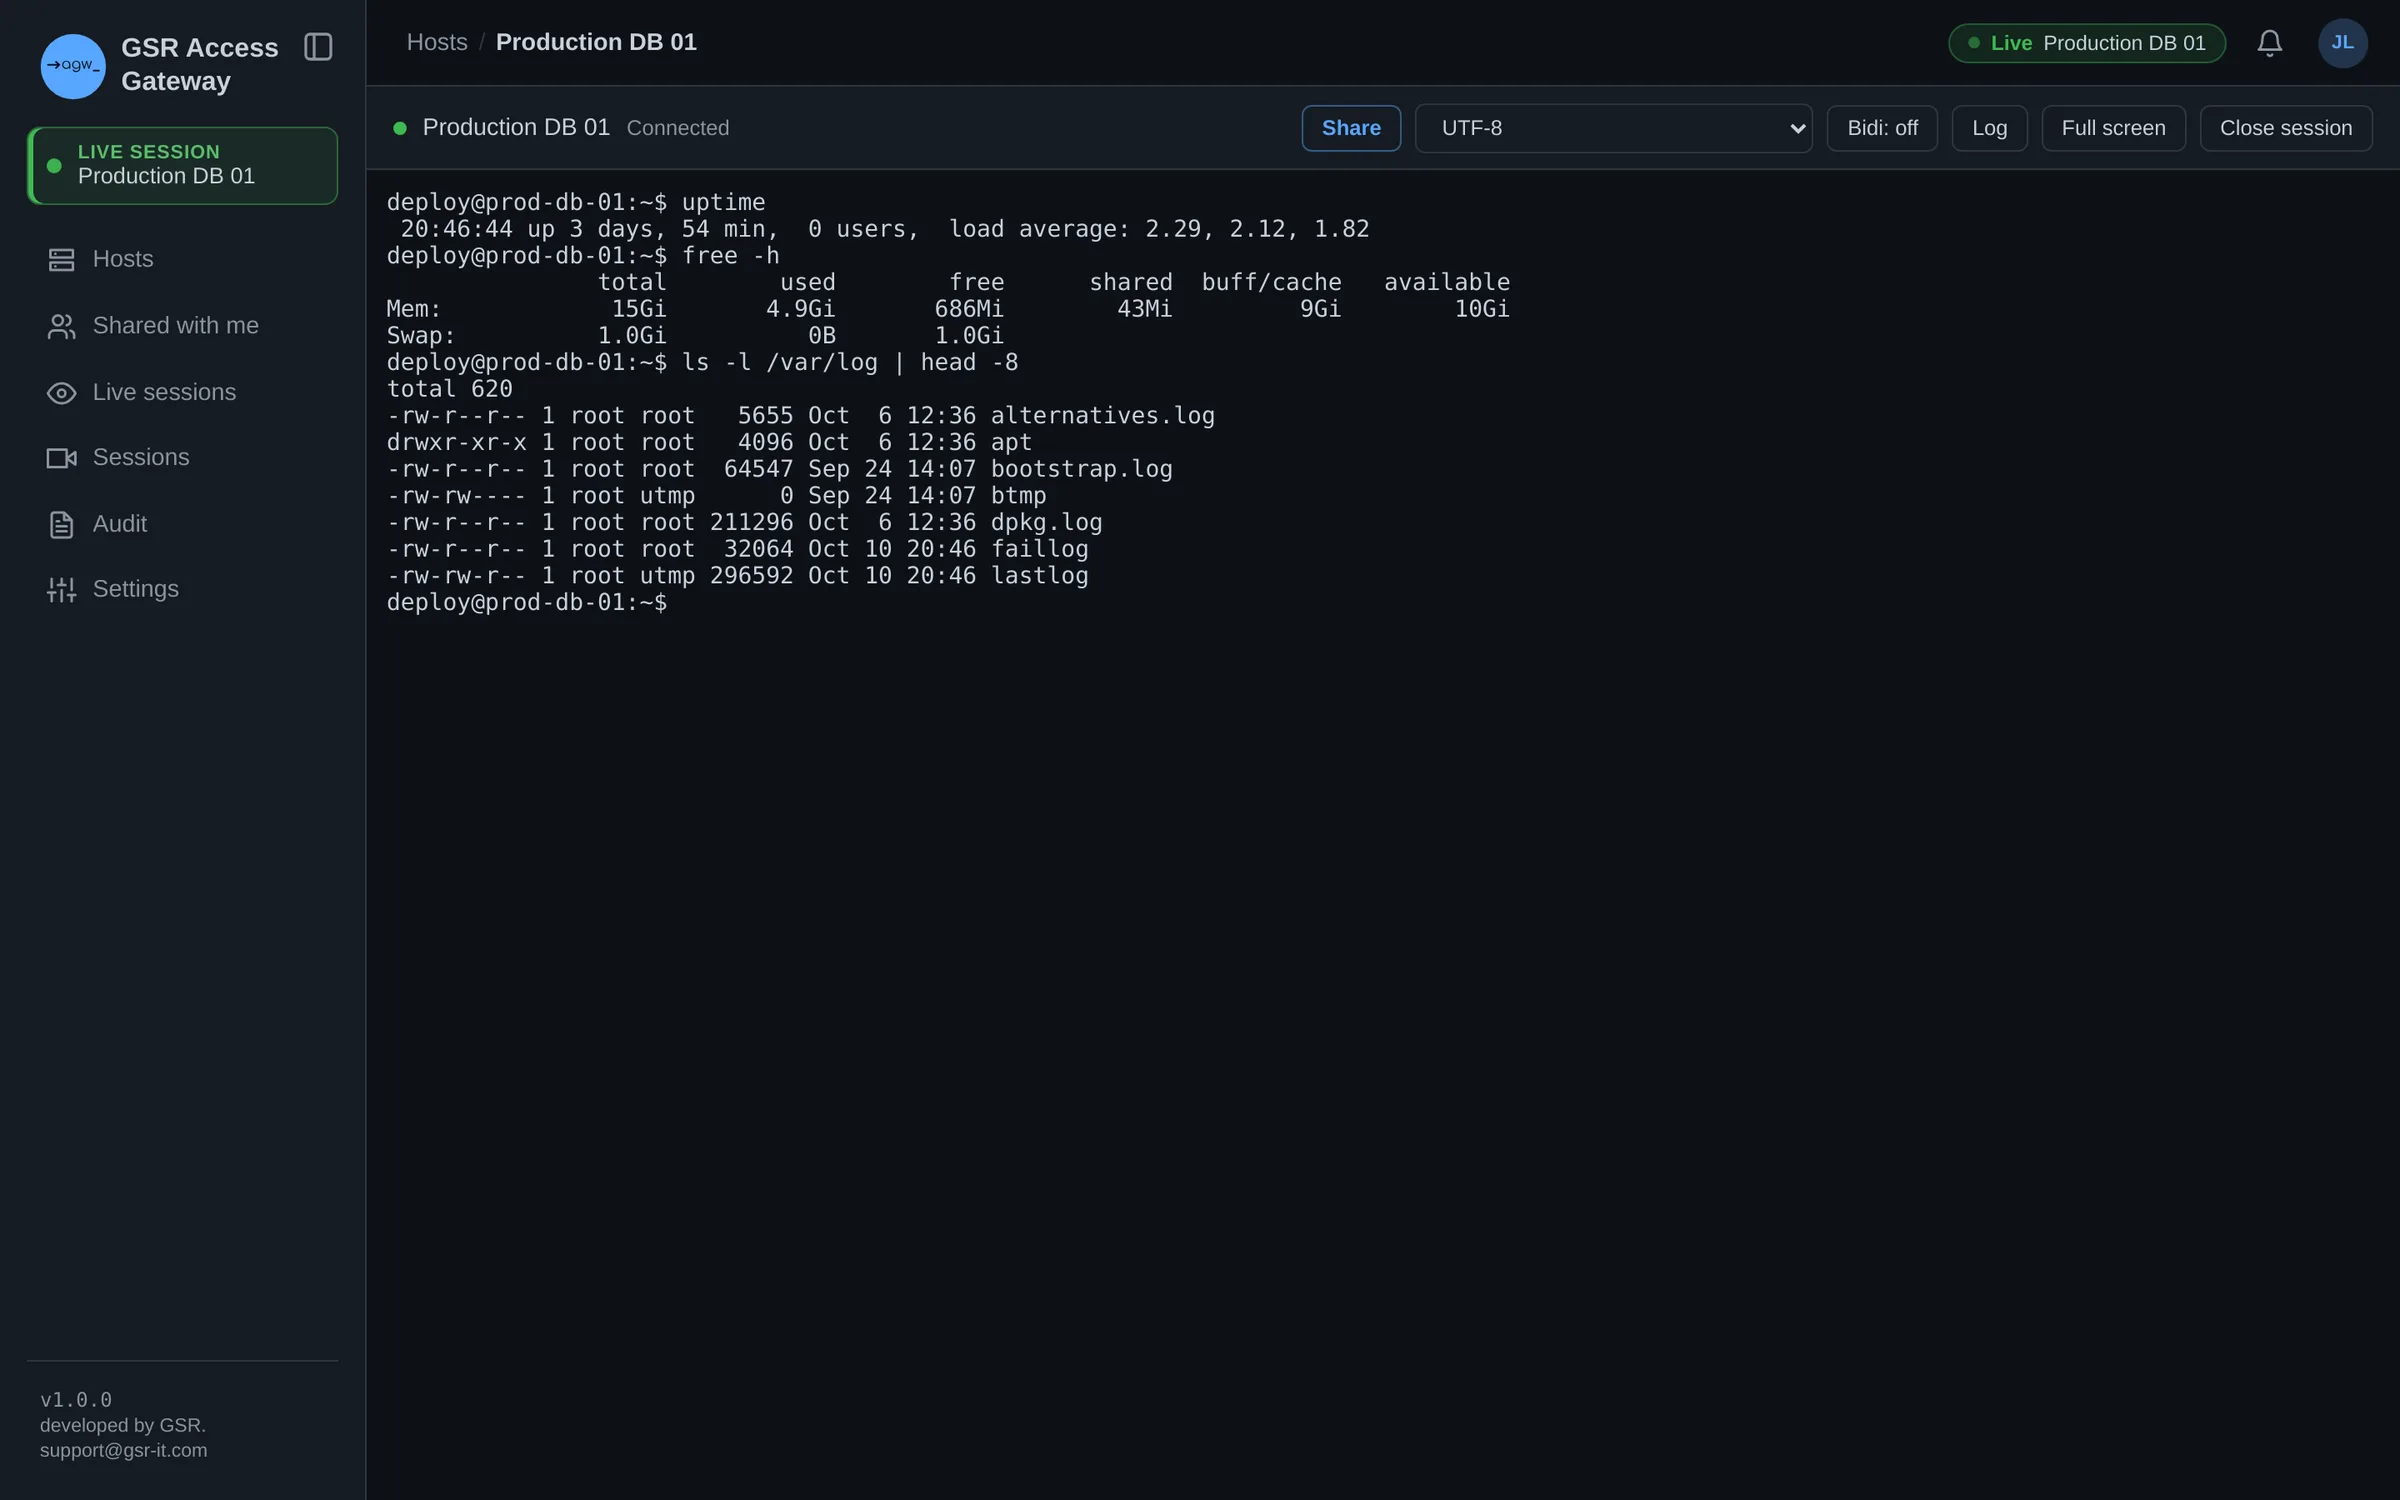Click the Shared with me people icon
This screenshot has height=1500, width=2400.
pyautogui.click(x=61, y=326)
